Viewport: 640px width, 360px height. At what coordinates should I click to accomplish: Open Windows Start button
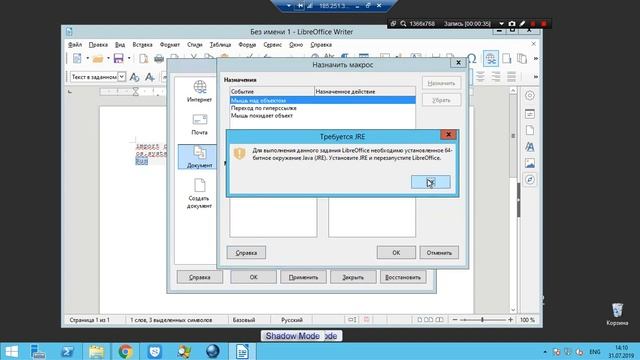[11, 351]
